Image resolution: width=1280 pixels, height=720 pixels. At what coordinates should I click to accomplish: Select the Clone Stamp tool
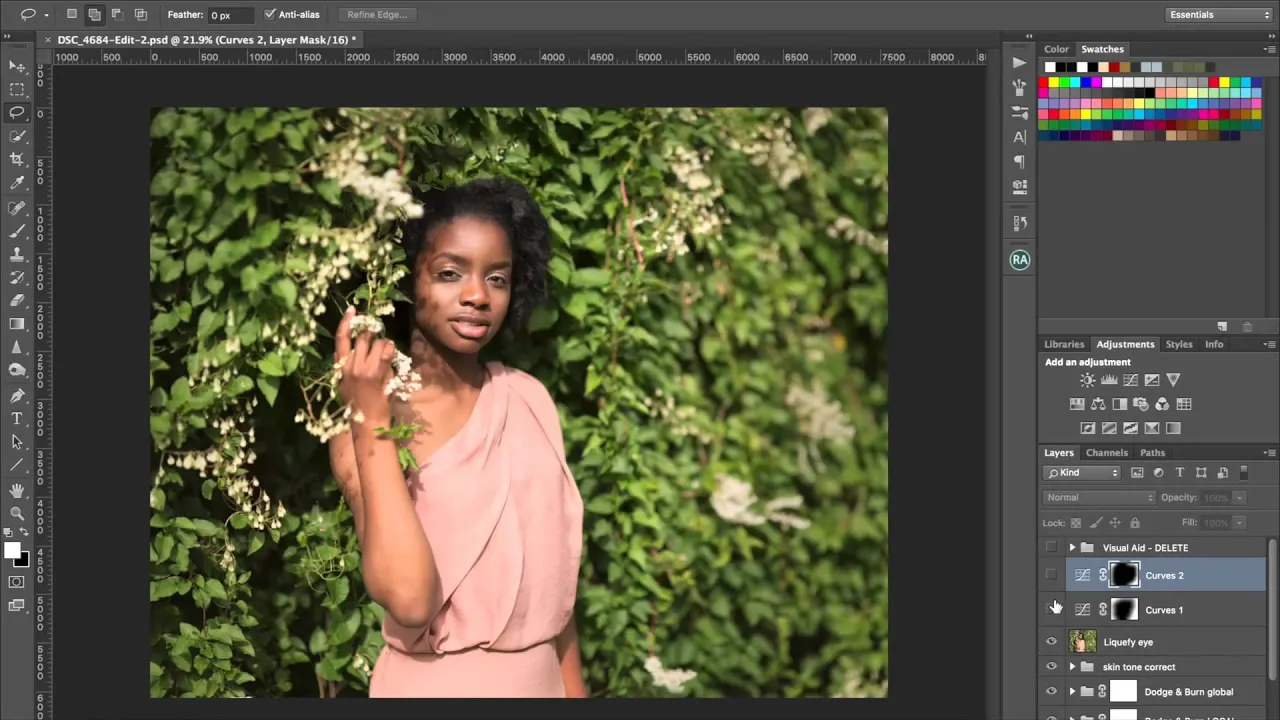click(x=17, y=254)
